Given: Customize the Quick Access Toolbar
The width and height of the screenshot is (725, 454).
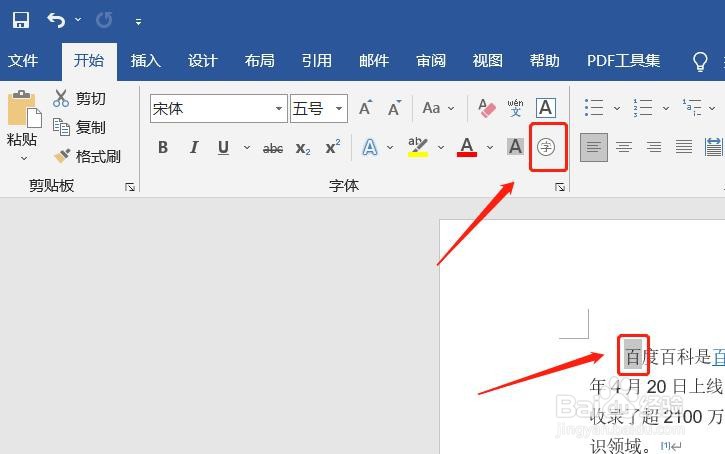Looking at the screenshot, I should tap(138, 21).
